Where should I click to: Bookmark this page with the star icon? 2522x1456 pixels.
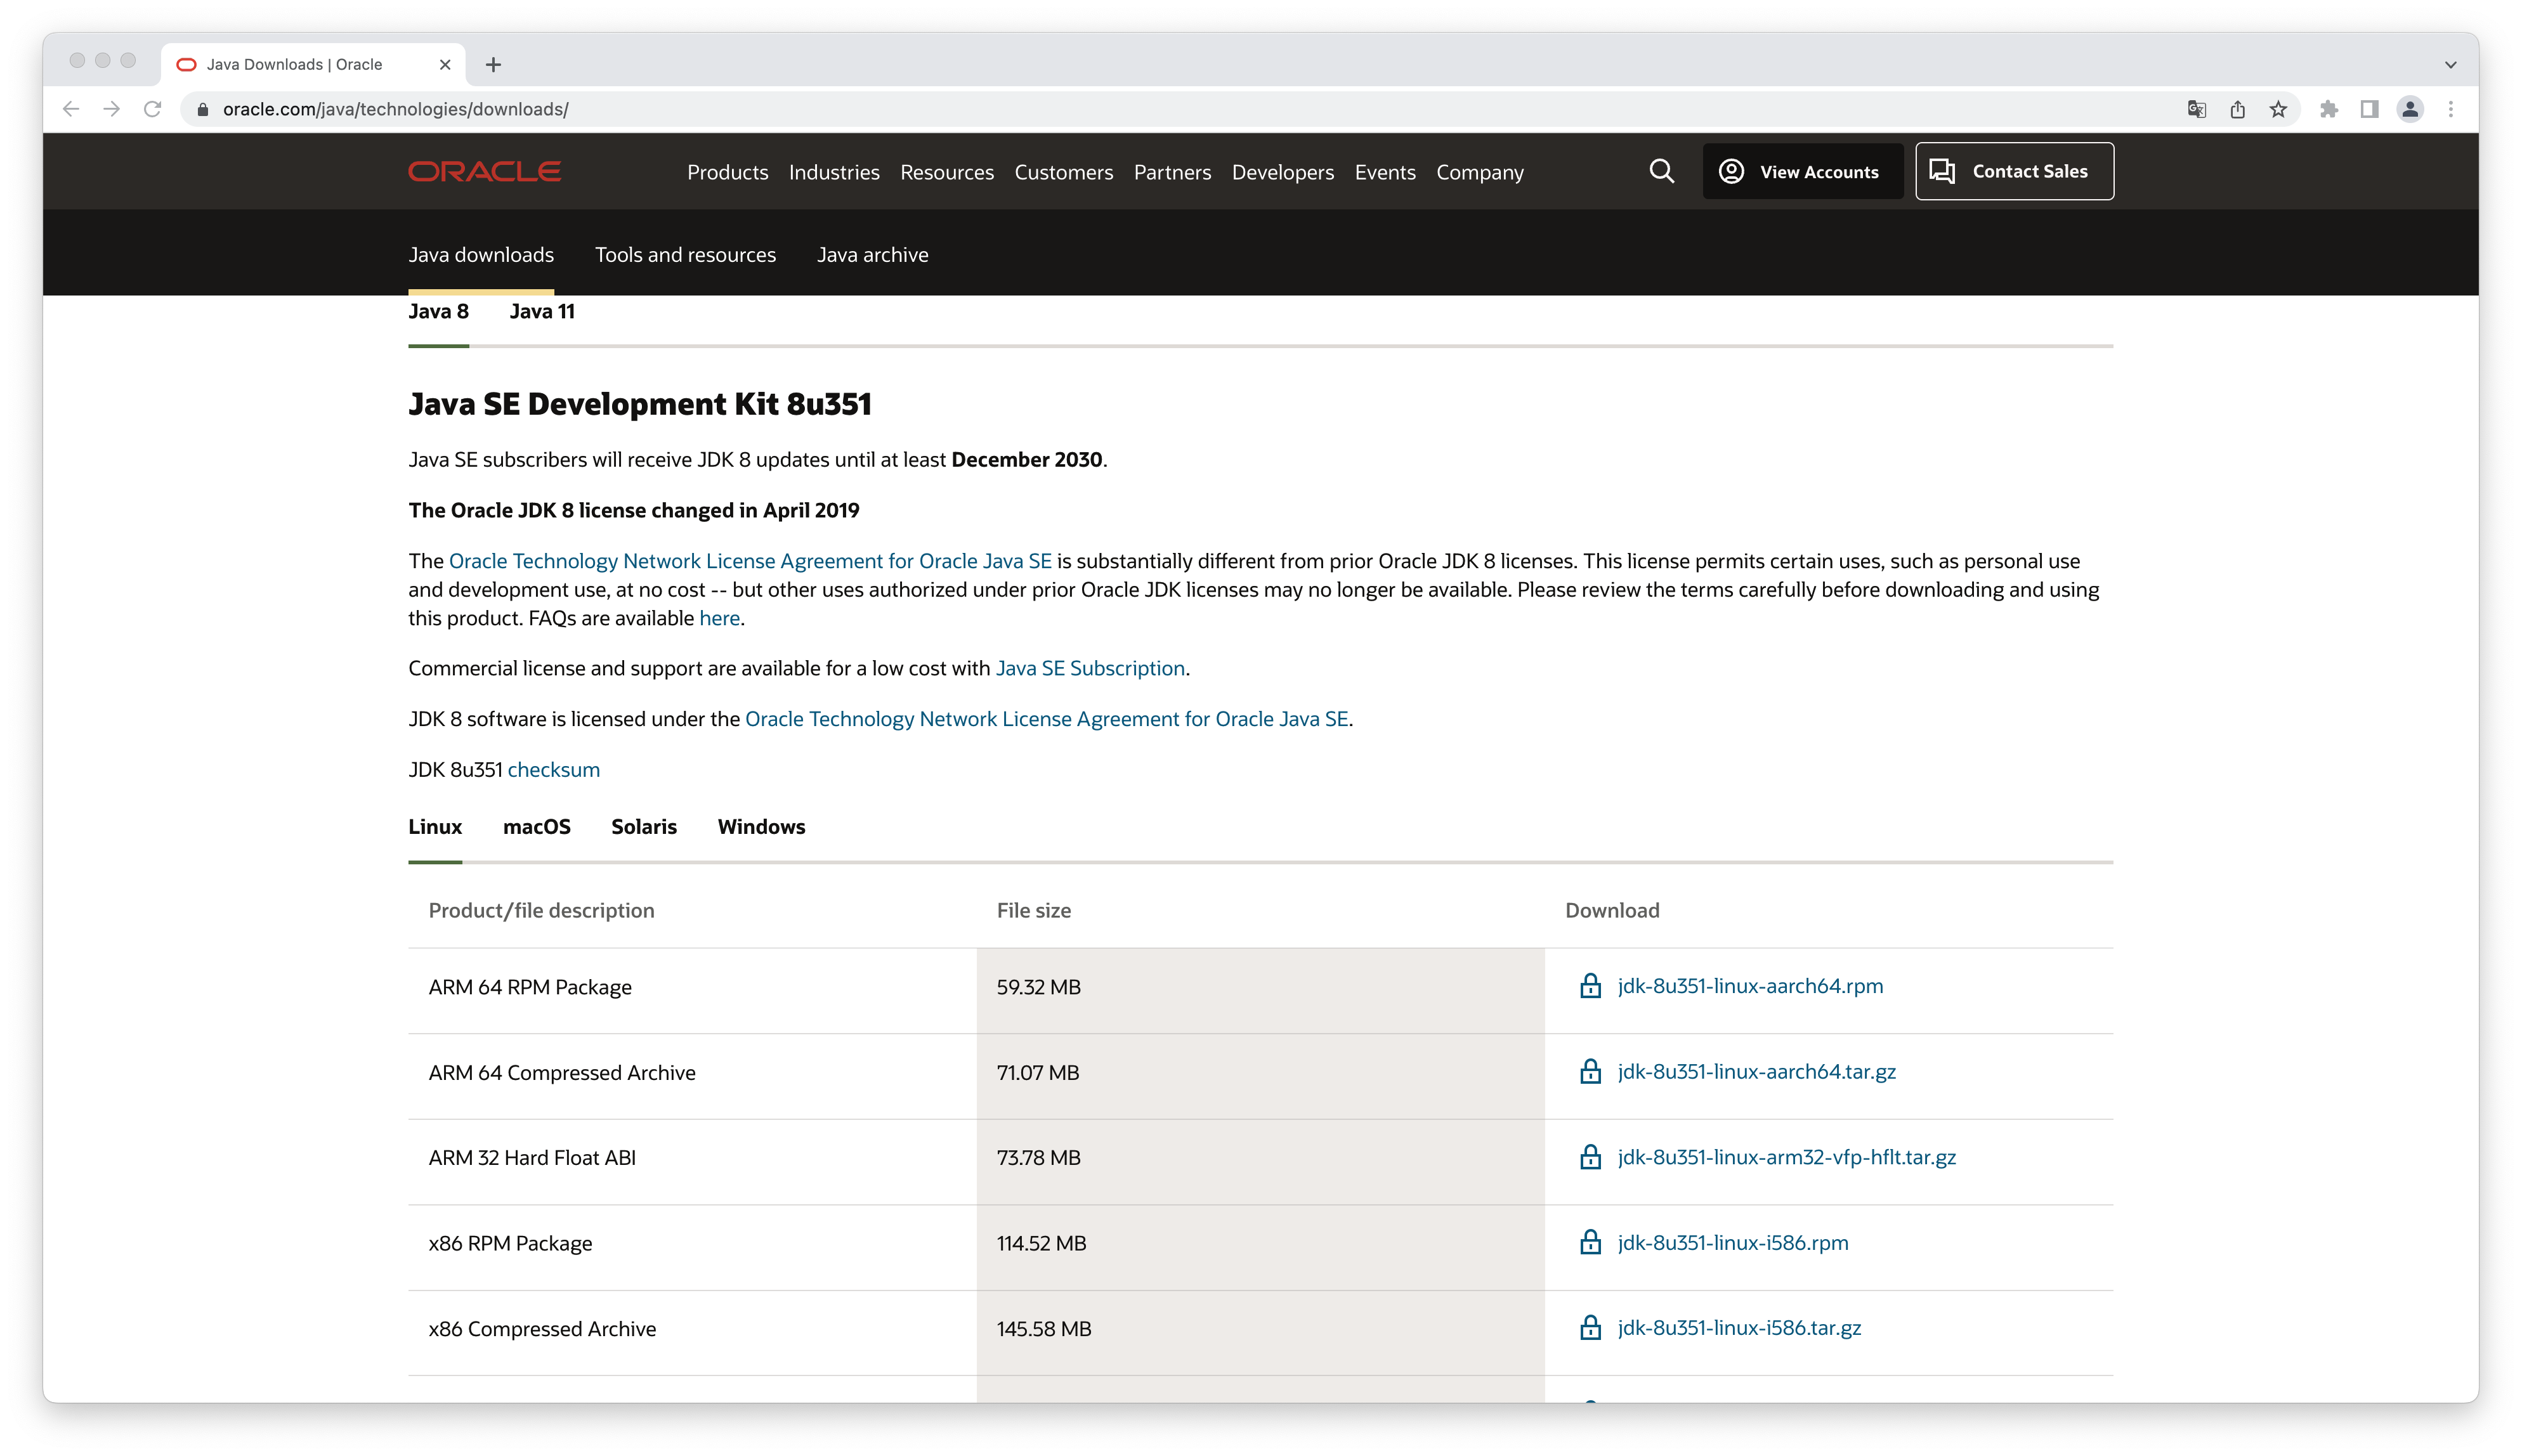(x=2278, y=109)
